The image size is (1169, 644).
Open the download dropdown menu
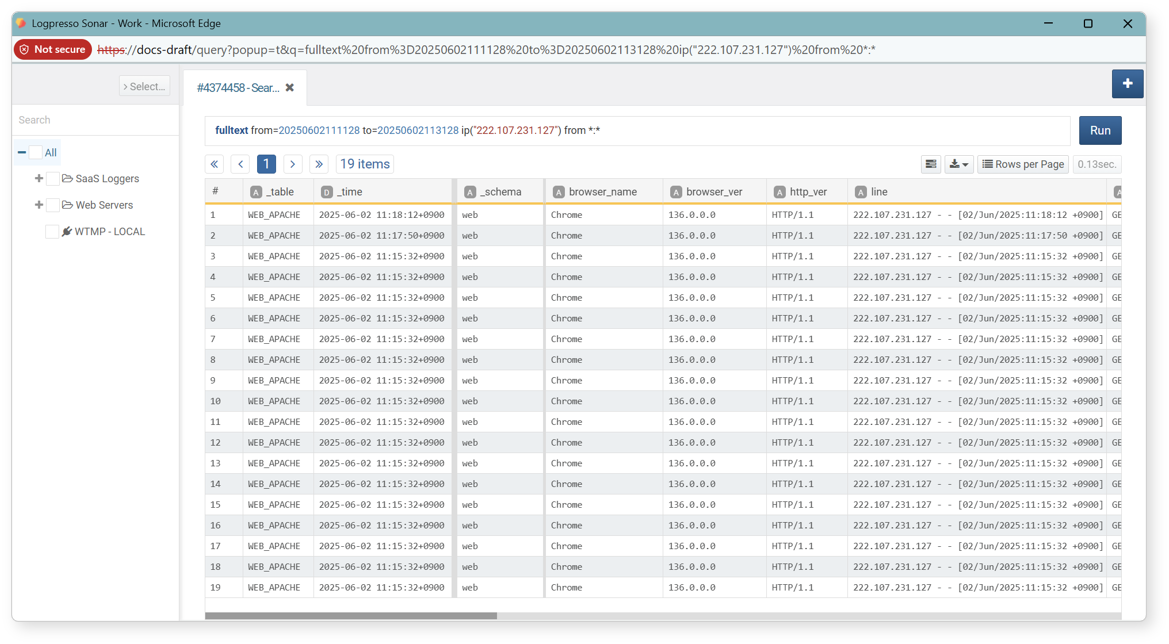959,164
